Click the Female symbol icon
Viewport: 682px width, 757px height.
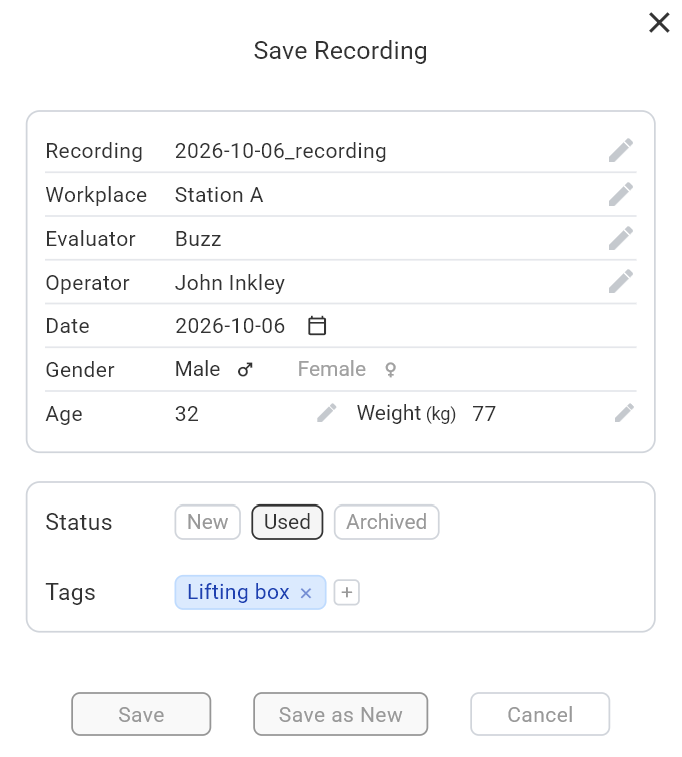click(x=390, y=370)
